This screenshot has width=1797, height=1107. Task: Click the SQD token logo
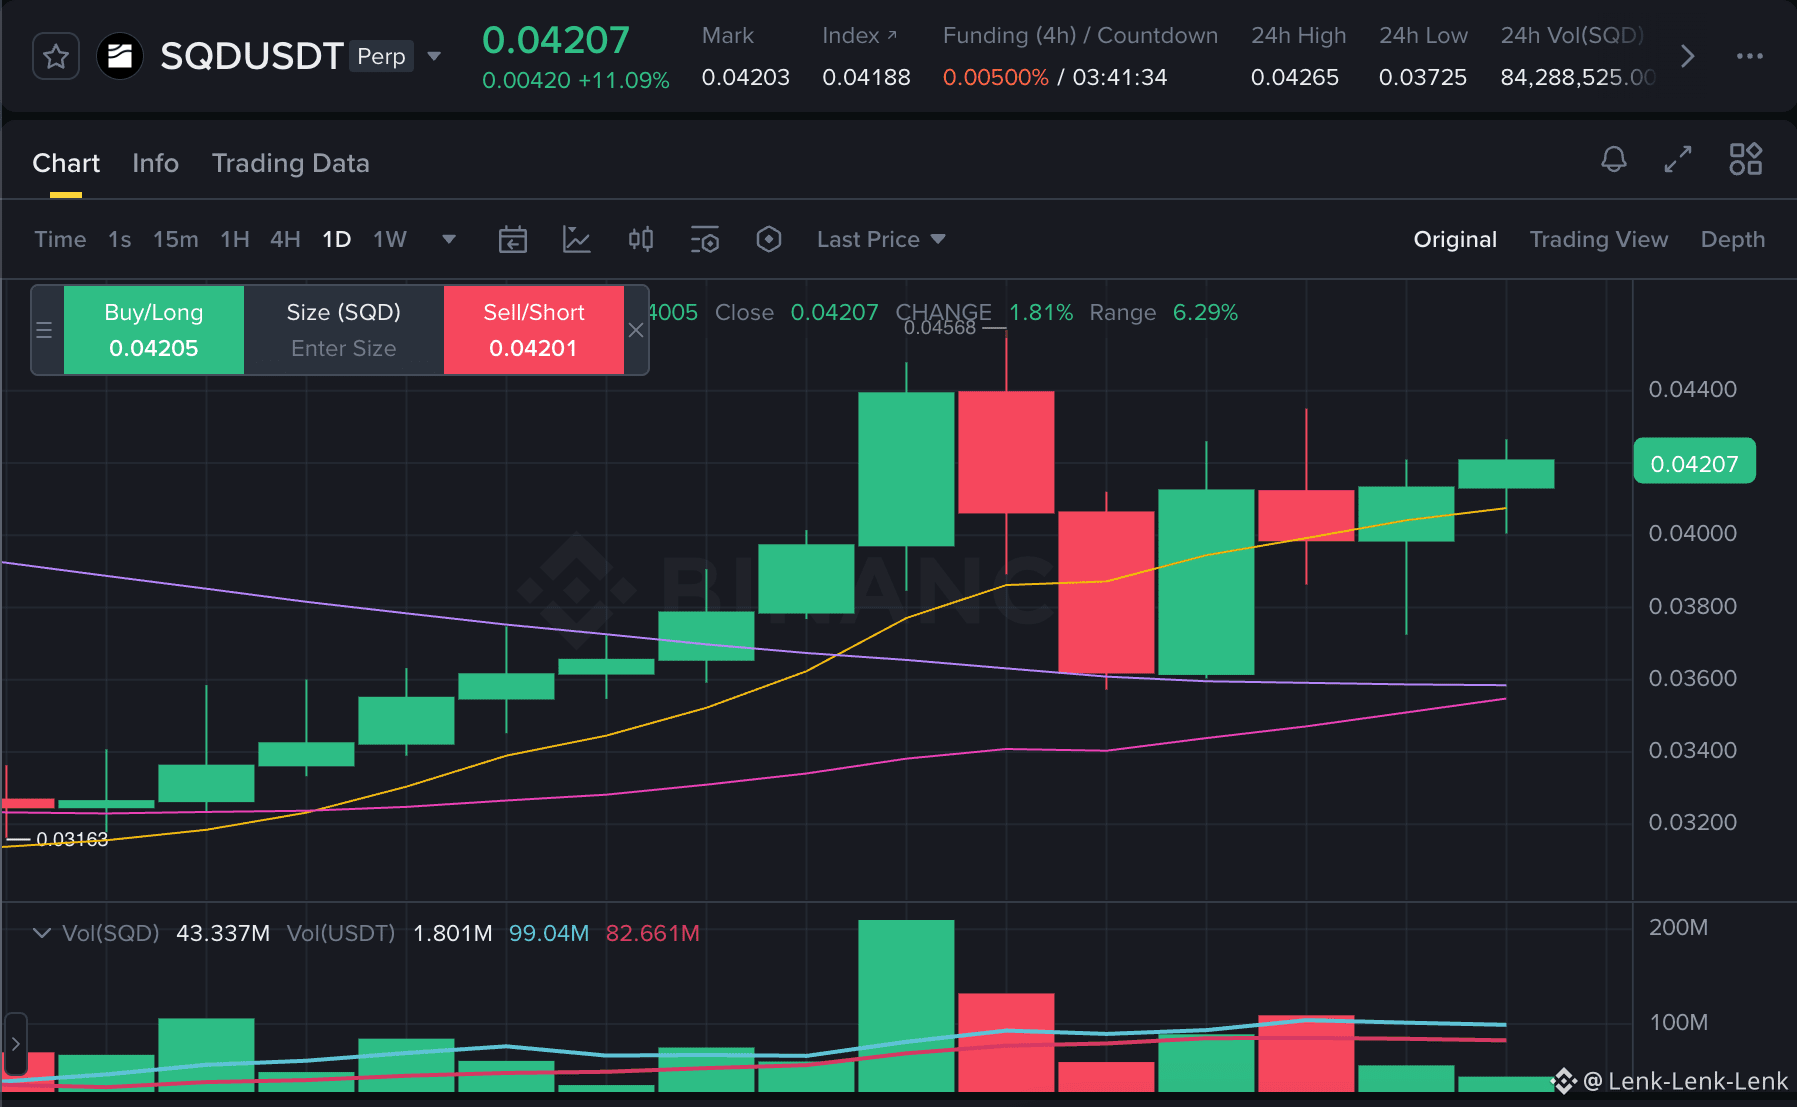click(x=120, y=56)
